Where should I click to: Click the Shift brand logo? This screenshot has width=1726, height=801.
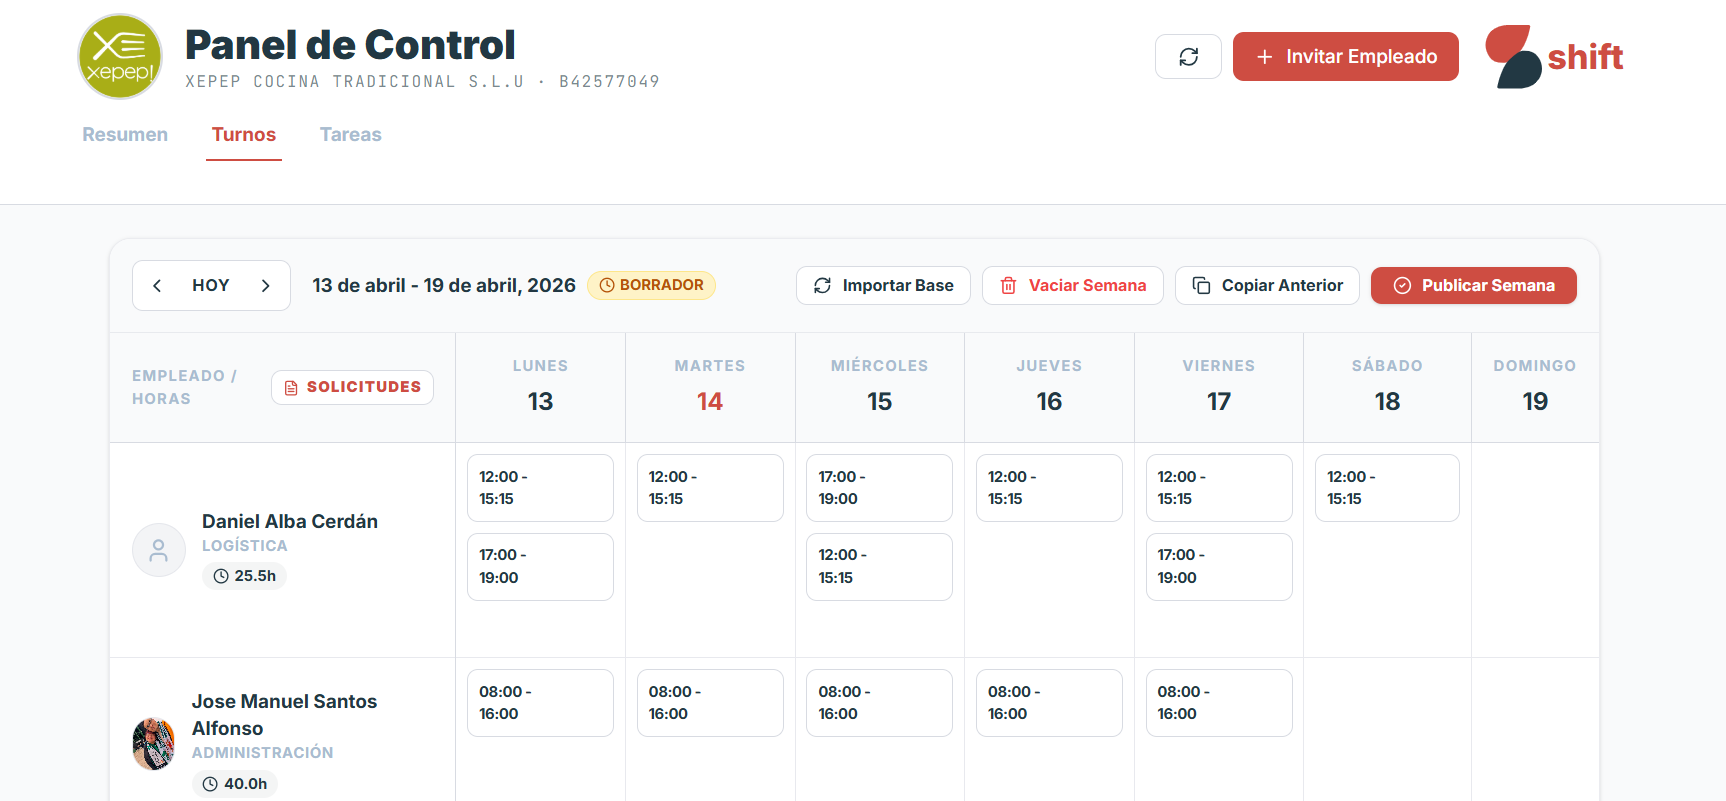click(1554, 57)
